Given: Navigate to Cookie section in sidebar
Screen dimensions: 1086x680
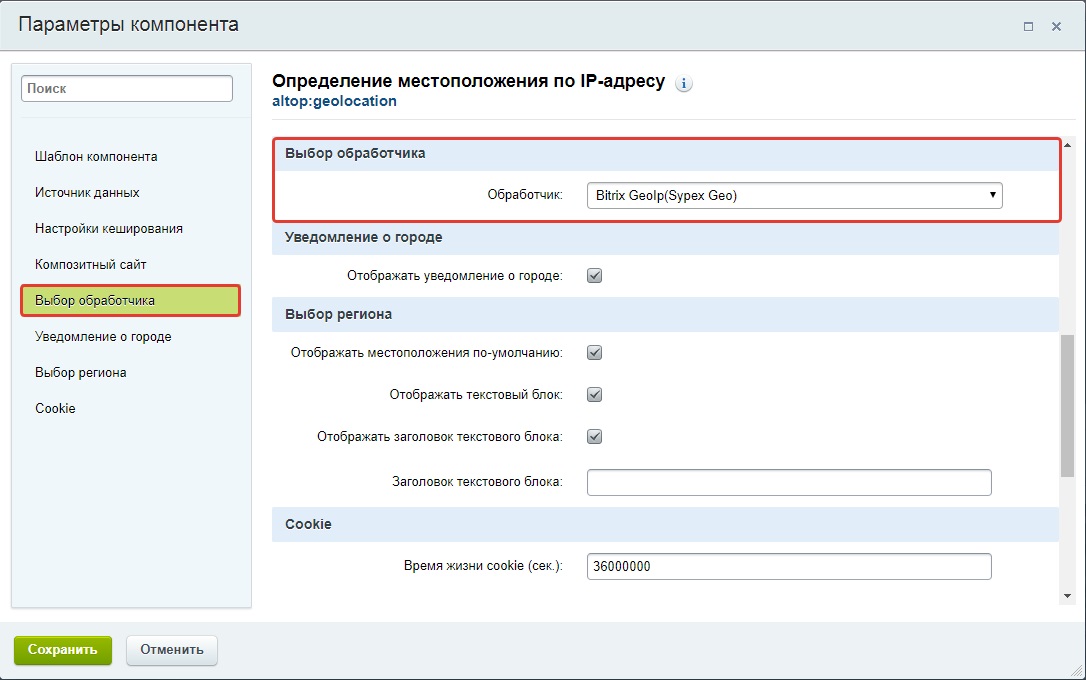Looking at the screenshot, I should (55, 409).
